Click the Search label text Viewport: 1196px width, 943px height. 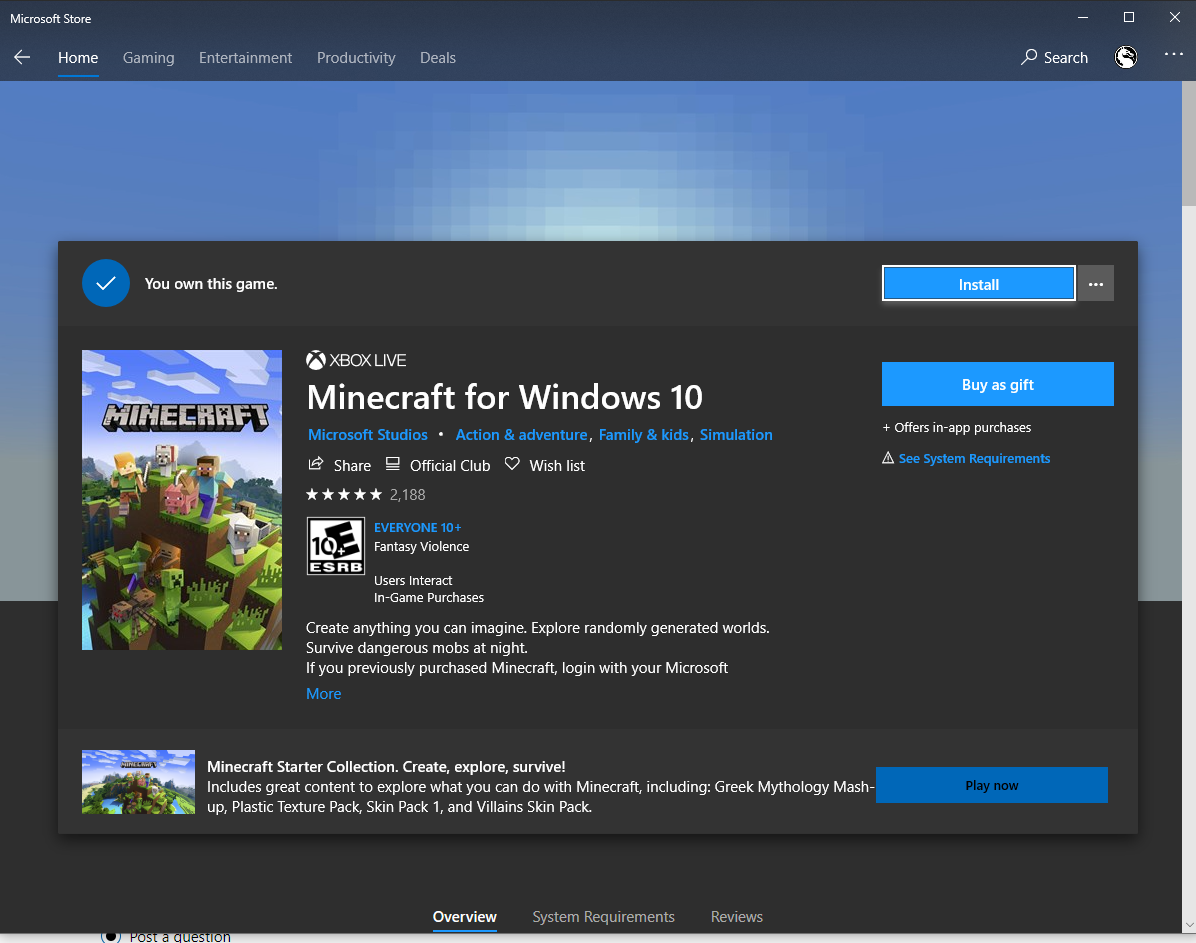coord(1066,58)
